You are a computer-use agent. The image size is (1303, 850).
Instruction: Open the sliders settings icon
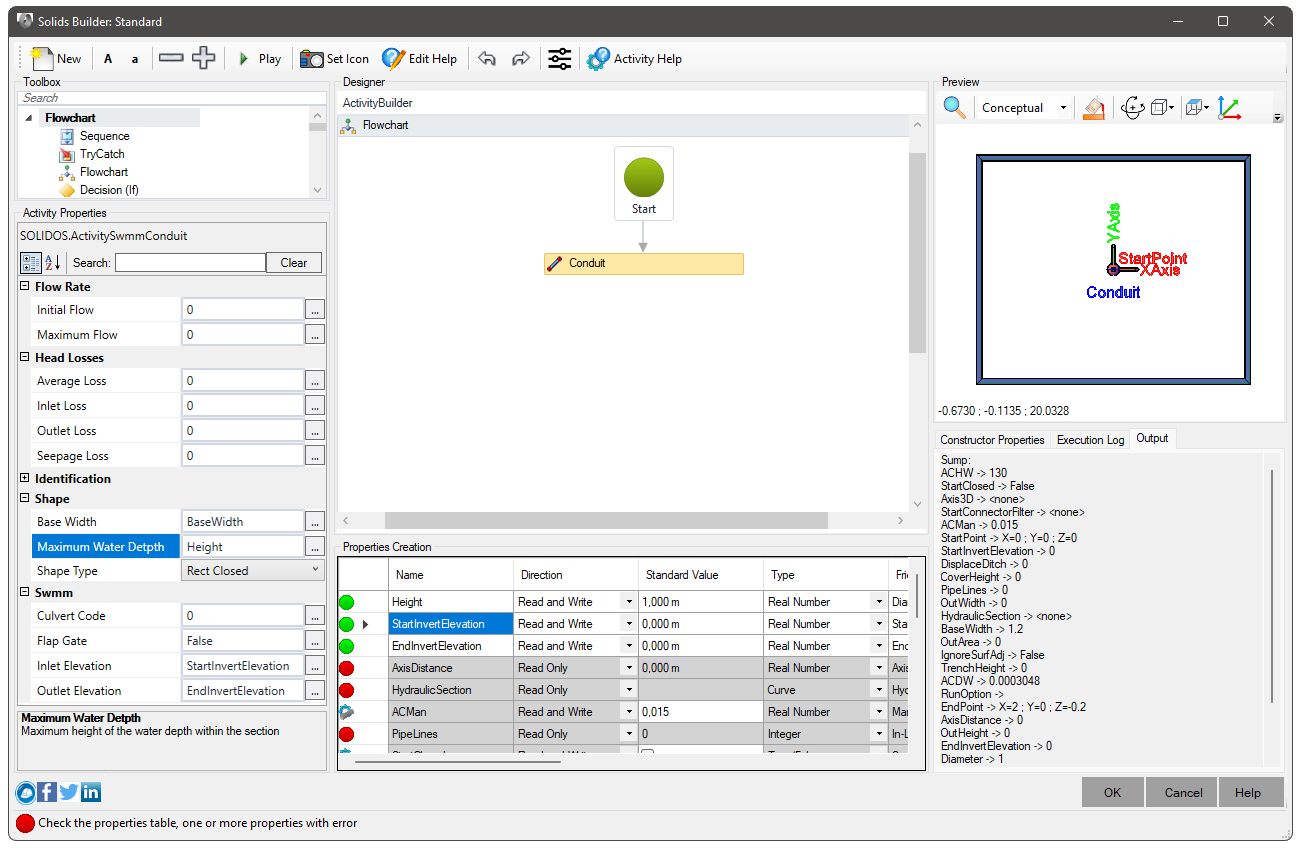[x=560, y=59]
